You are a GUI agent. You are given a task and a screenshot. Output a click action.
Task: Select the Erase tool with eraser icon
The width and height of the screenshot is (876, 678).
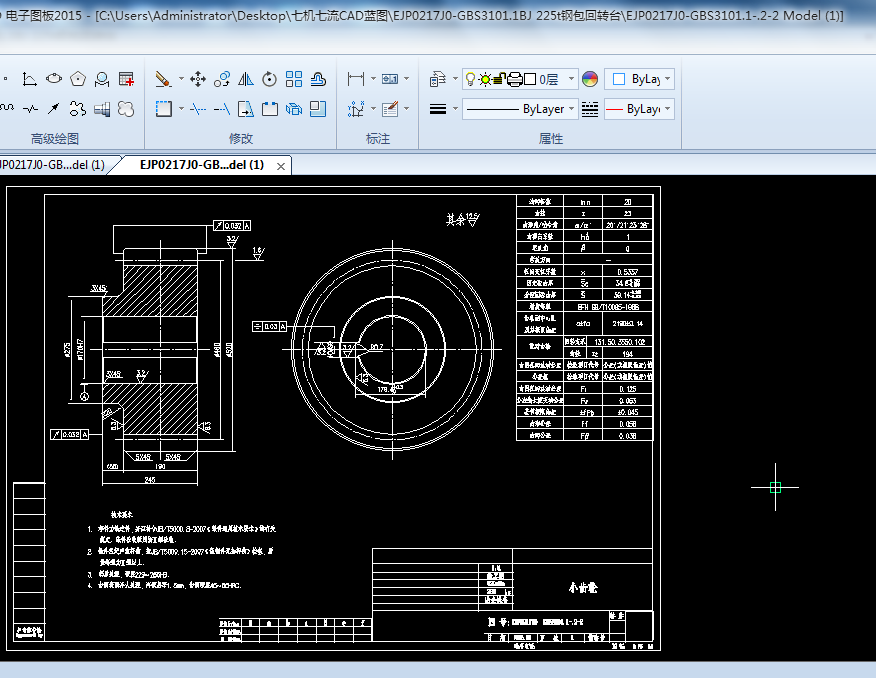(x=163, y=78)
